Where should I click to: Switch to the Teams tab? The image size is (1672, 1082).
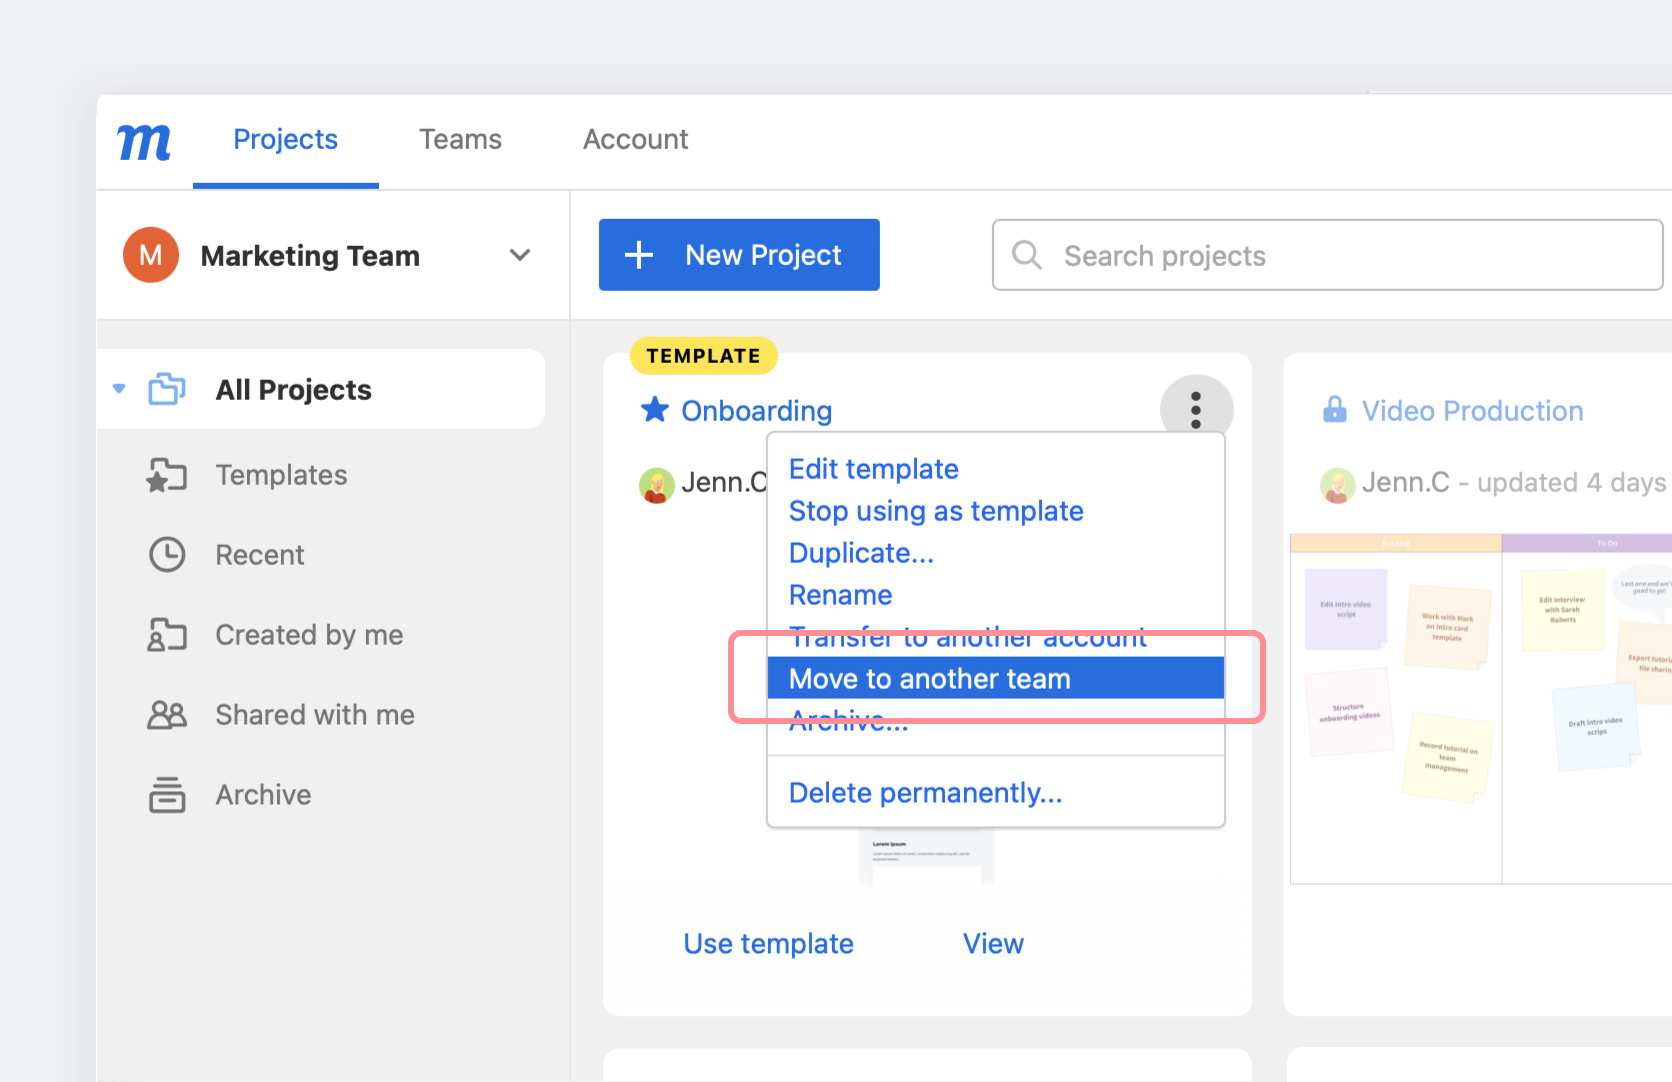[460, 140]
